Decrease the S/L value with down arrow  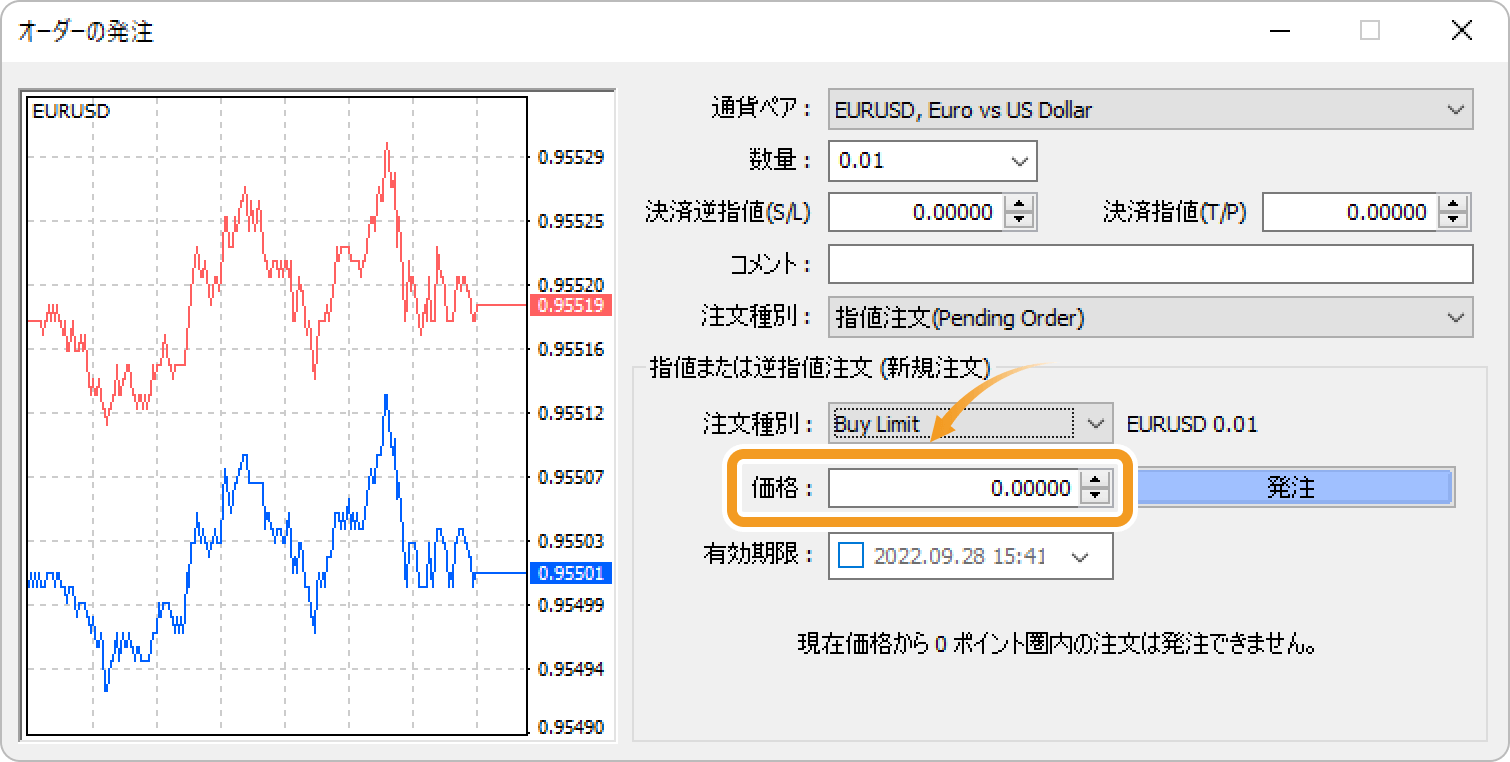click(1019, 221)
